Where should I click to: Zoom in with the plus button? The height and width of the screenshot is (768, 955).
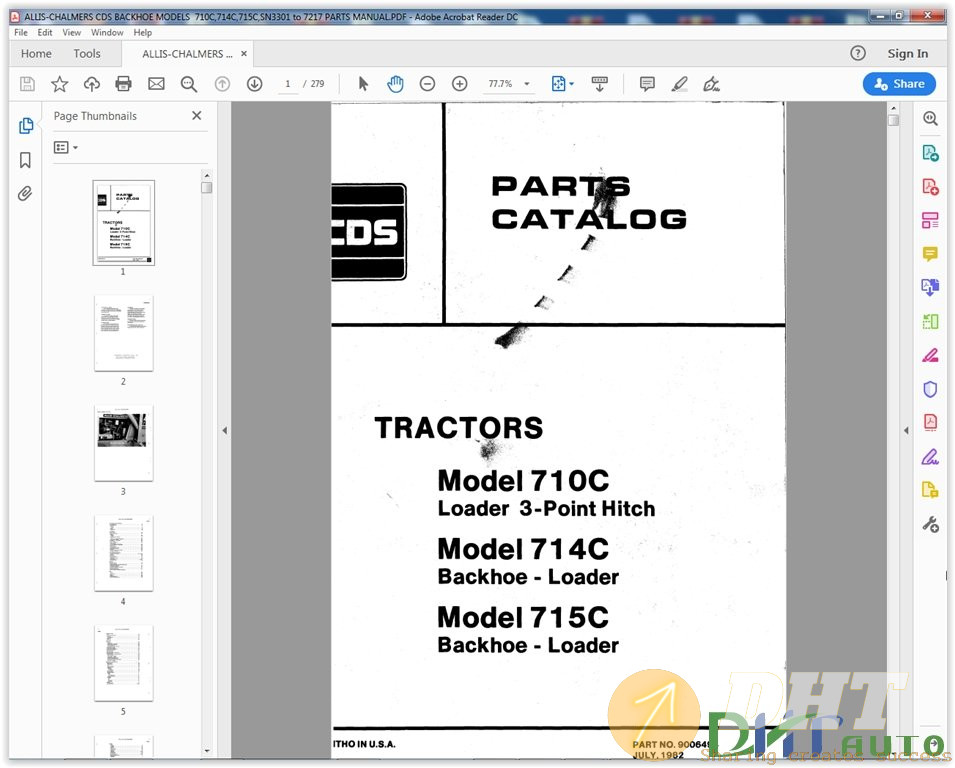coord(460,84)
